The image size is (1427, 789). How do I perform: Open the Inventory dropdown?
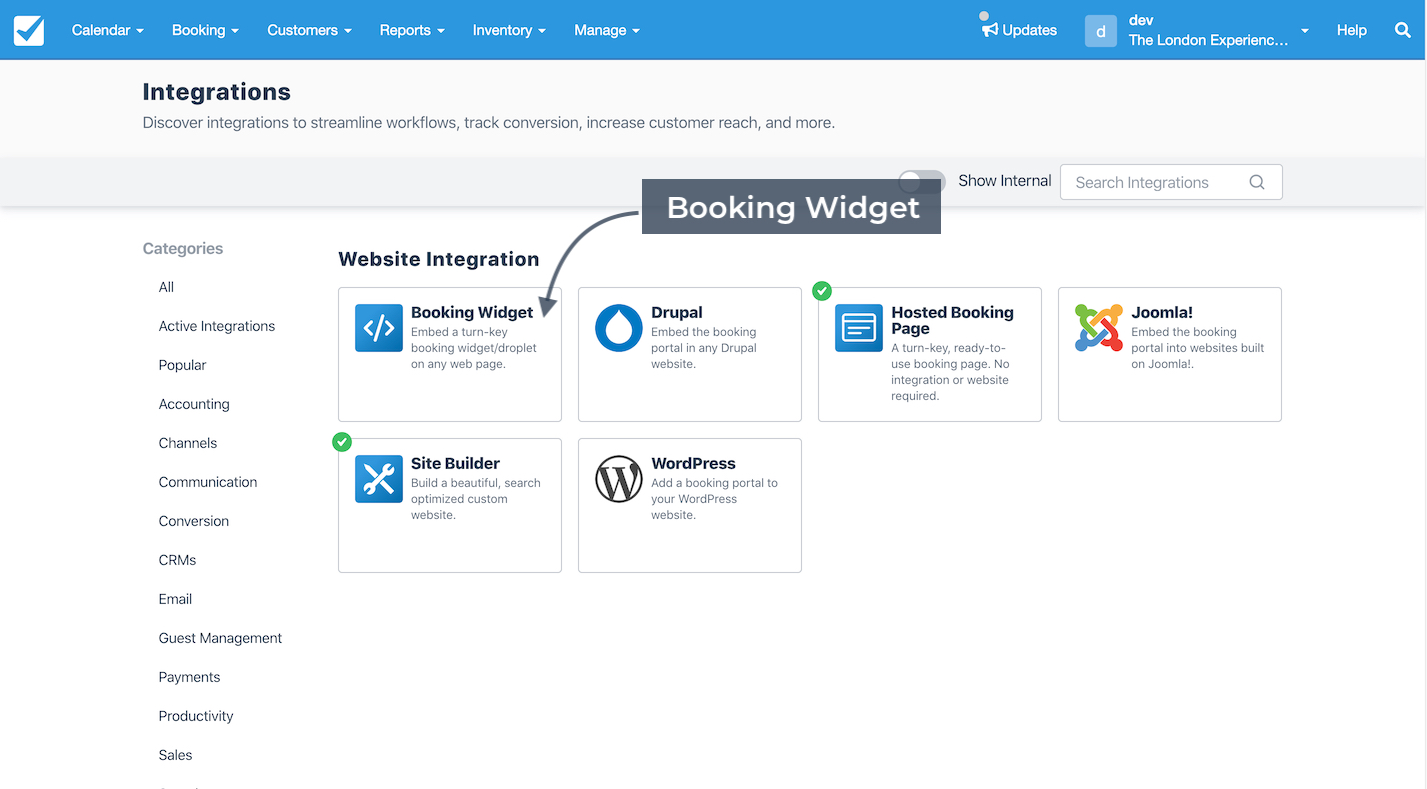[x=509, y=30]
